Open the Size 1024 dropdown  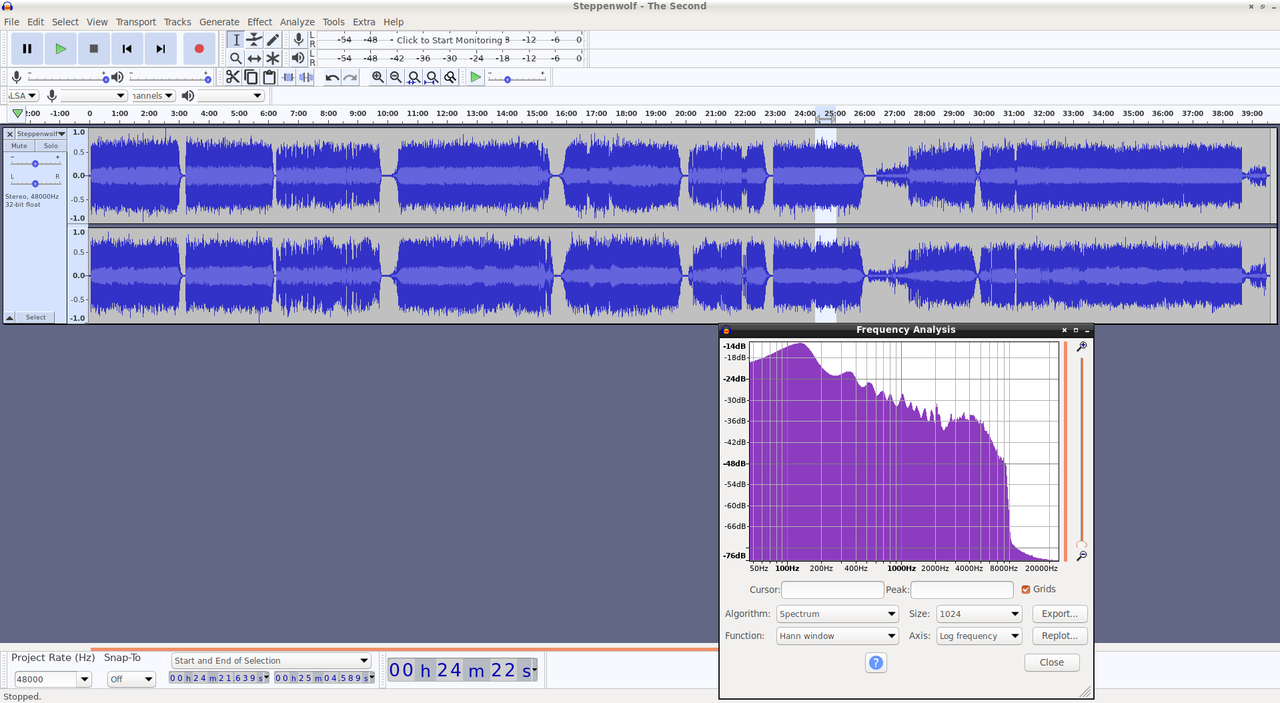tap(979, 614)
